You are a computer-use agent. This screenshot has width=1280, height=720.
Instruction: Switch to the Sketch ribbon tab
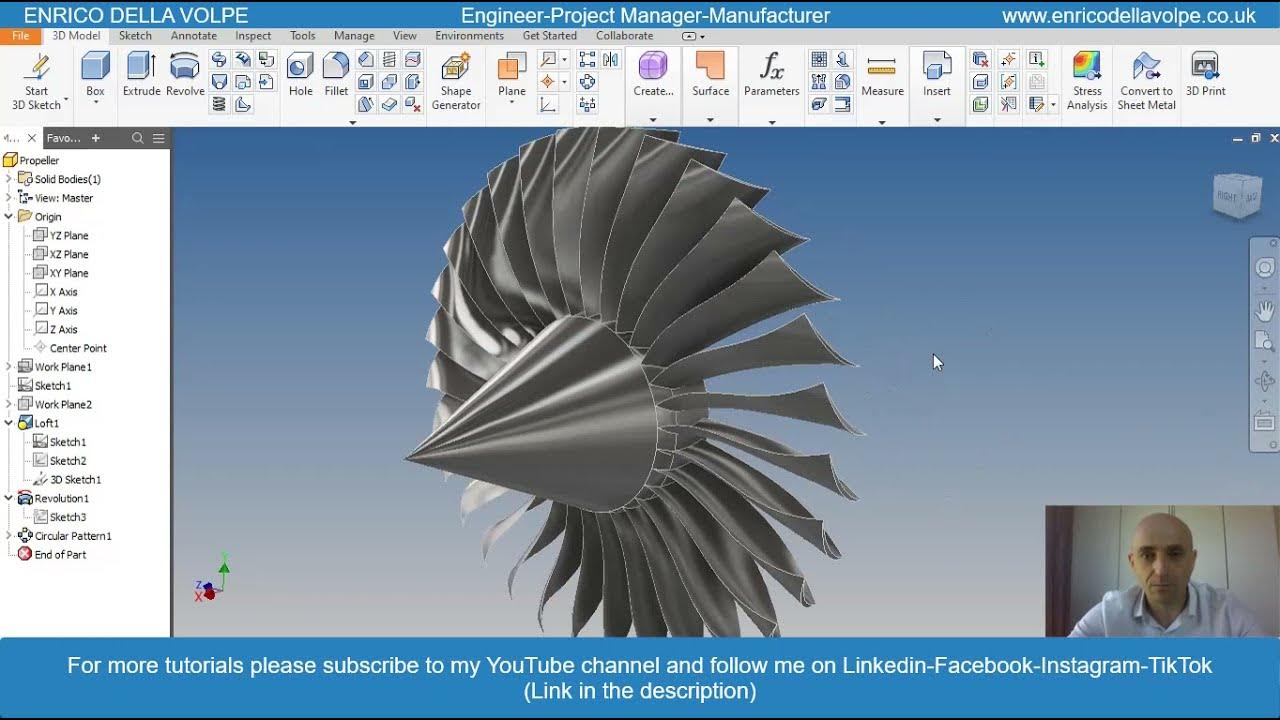[x=135, y=36]
